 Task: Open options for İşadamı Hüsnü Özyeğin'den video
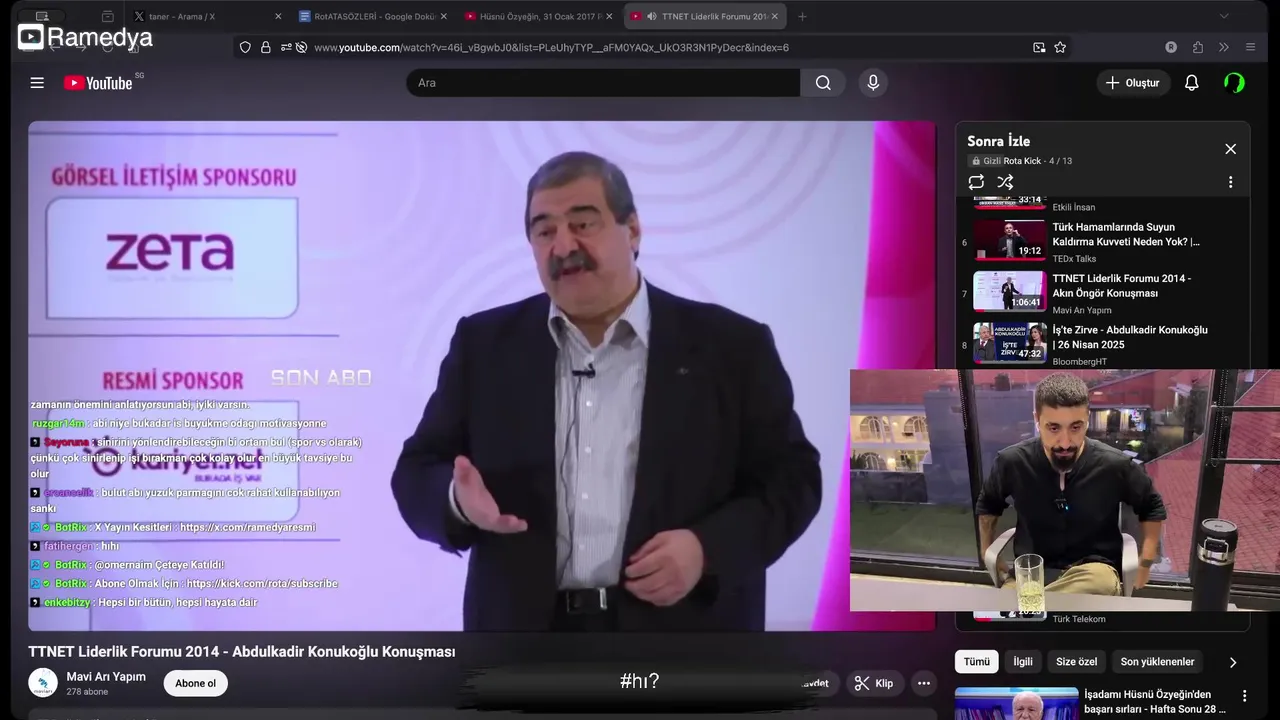[x=1244, y=696]
